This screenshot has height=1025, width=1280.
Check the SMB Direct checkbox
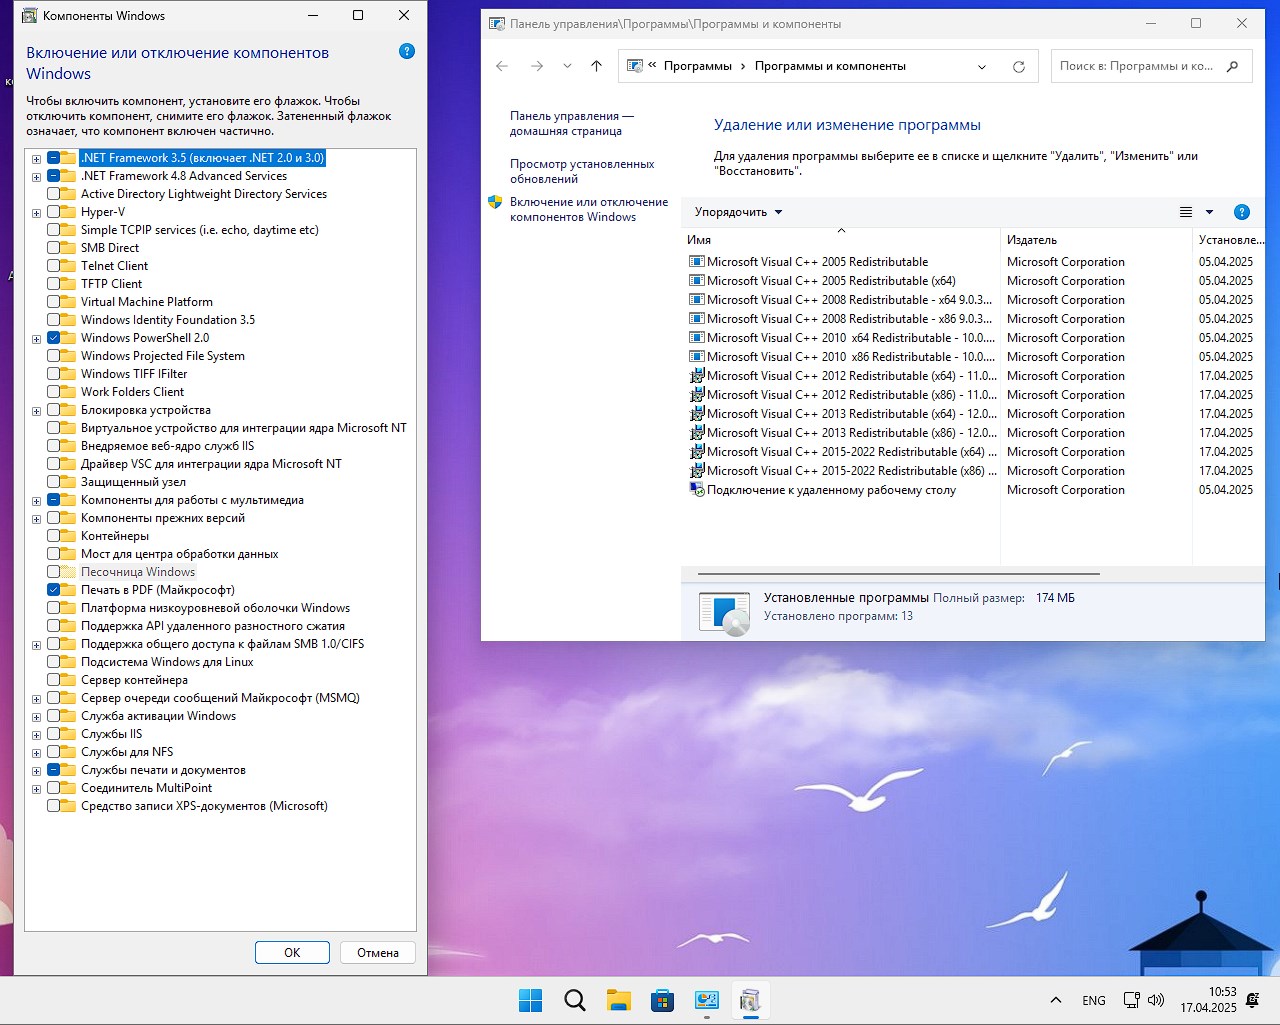(53, 248)
